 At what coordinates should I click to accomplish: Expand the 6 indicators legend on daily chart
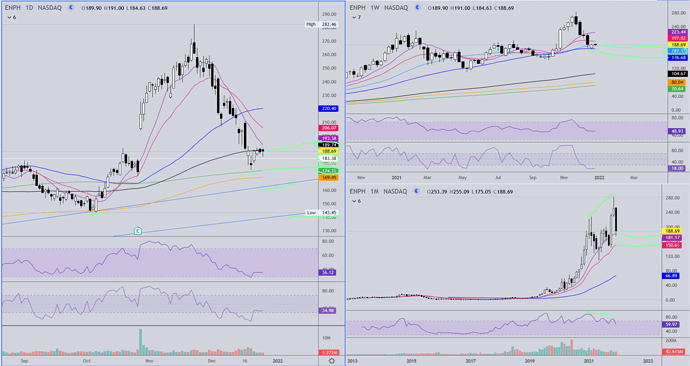point(9,17)
